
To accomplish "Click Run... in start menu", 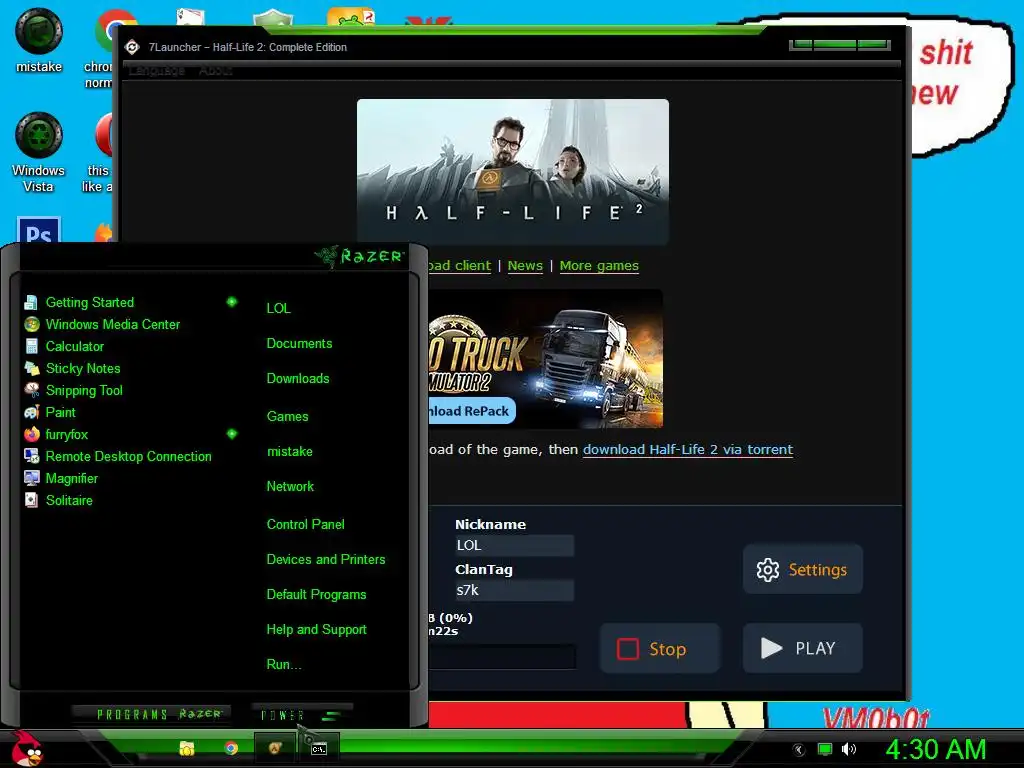I will 283,665.
